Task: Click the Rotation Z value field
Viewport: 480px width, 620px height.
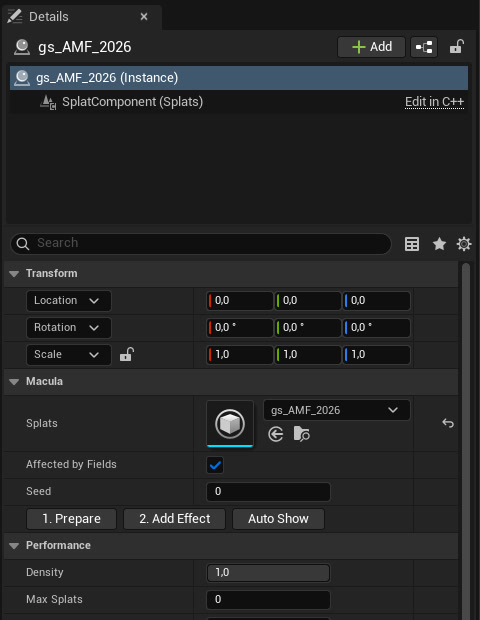Action: 376,328
